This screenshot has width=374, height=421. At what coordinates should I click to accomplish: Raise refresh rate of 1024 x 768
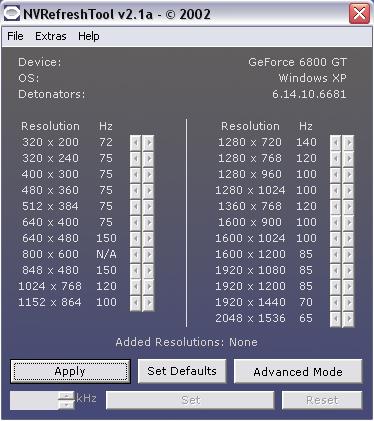[x=148, y=287]
